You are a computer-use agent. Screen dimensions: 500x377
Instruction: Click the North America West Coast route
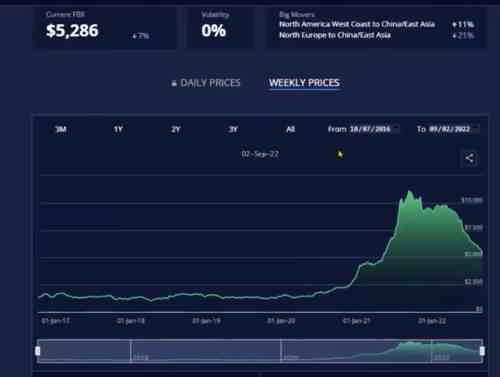point(357,24)
